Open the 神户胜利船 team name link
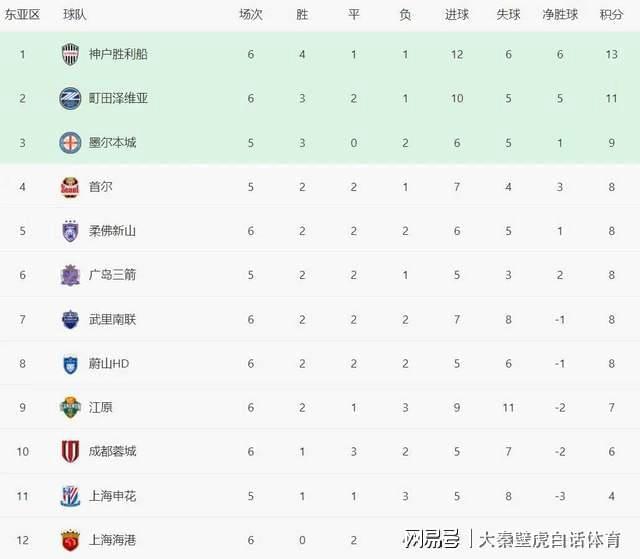The height and width of the screenshot is (559, 640). click(x=118, y=54)
